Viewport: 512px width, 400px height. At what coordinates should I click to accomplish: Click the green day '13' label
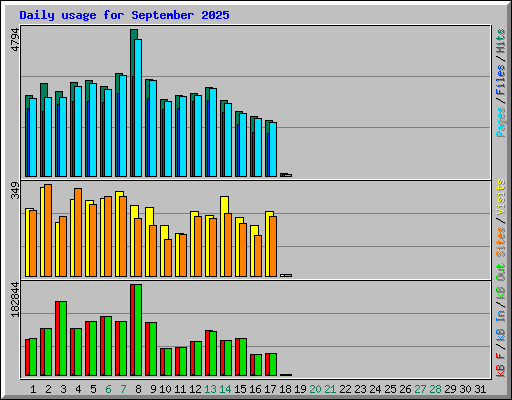point(210,389)
